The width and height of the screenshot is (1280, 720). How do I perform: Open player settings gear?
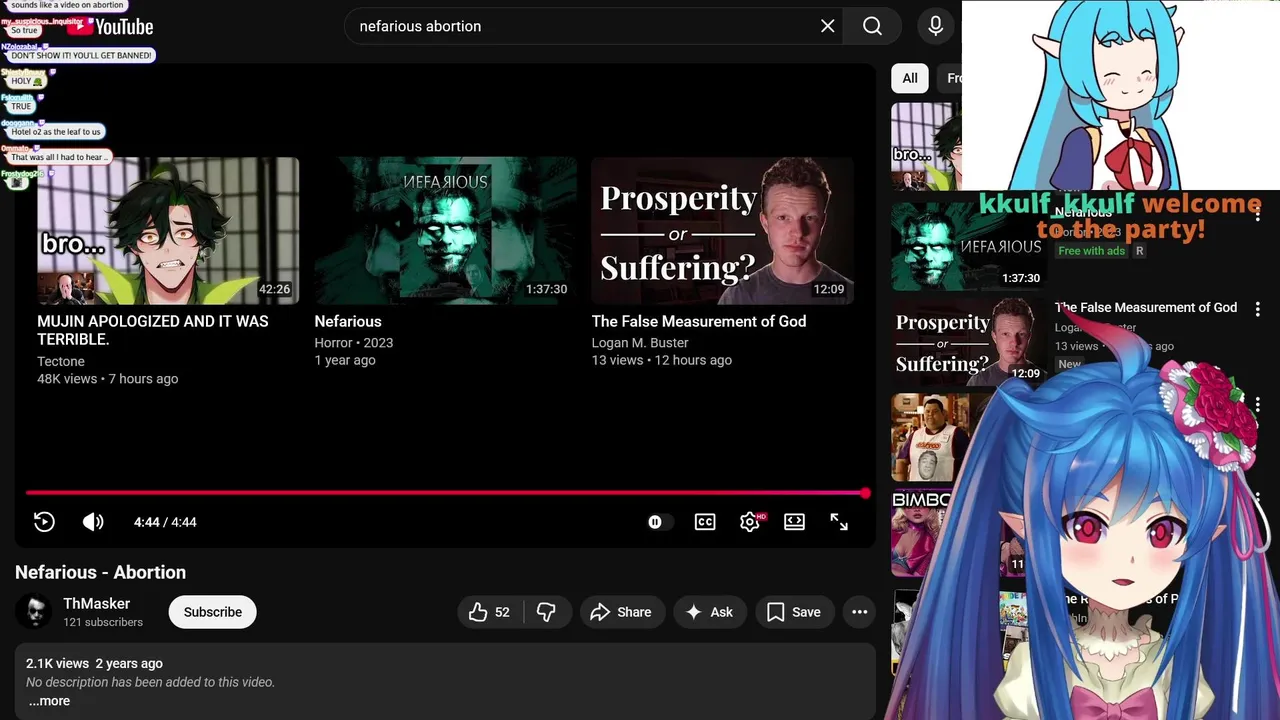pos(750,522)
